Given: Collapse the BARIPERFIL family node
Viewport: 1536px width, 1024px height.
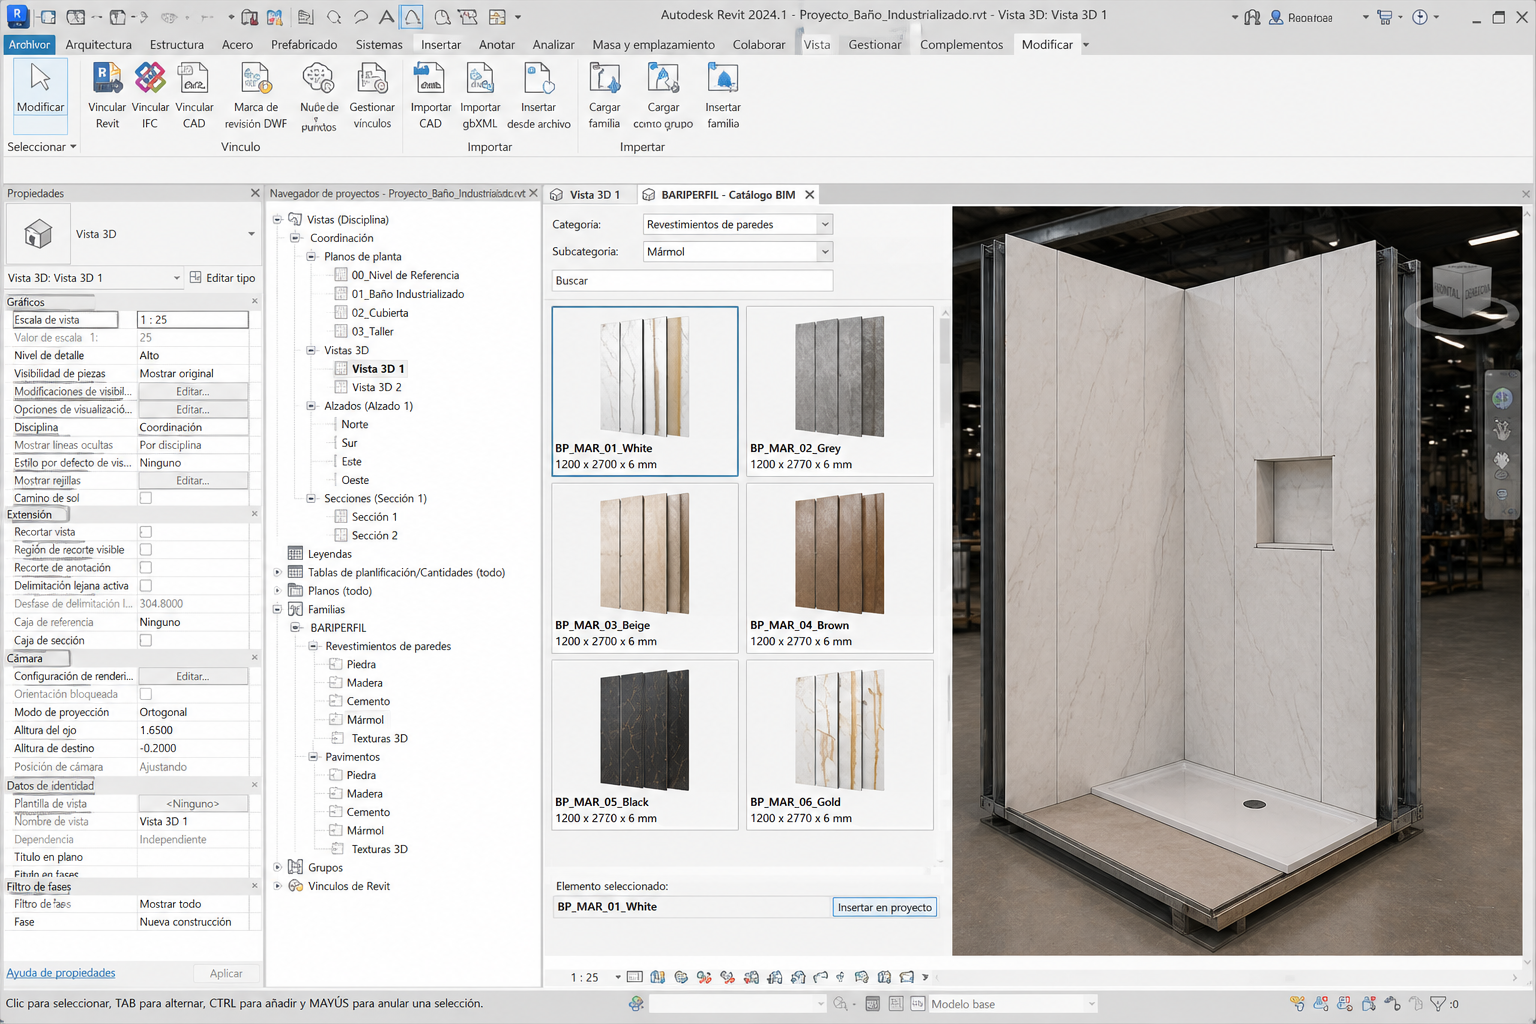Looking at the screenshot, I should coord(295,627).
